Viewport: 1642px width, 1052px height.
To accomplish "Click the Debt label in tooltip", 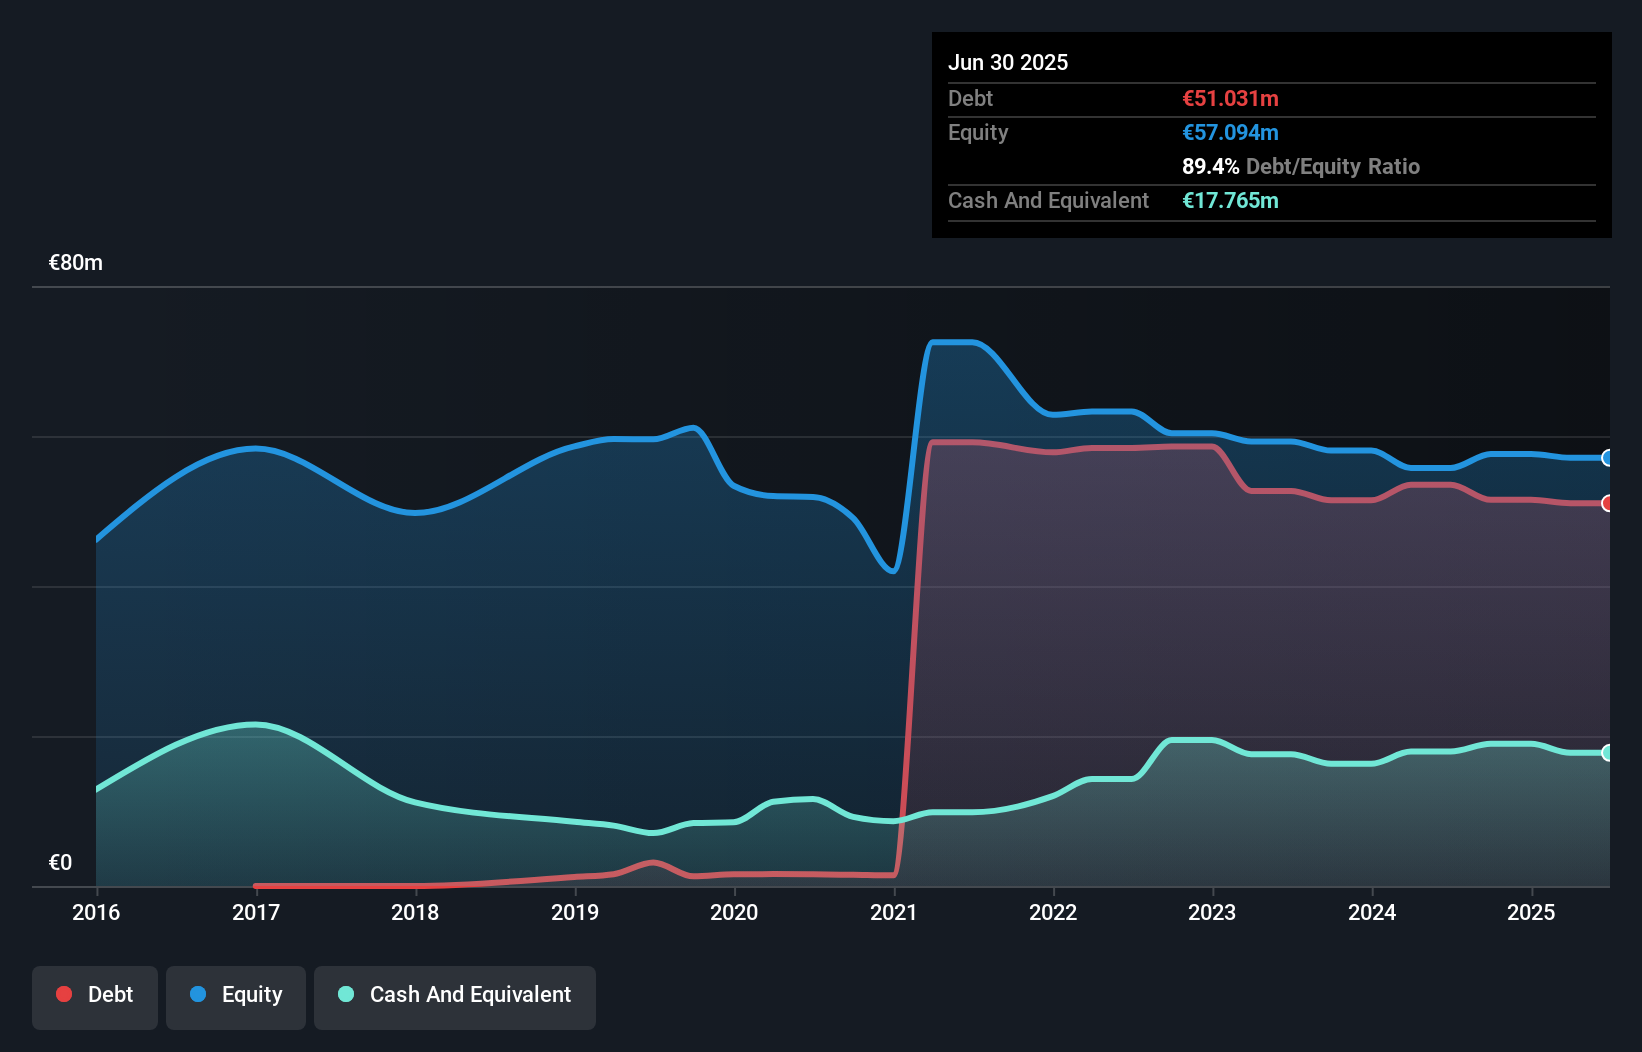I will point(970,98).
